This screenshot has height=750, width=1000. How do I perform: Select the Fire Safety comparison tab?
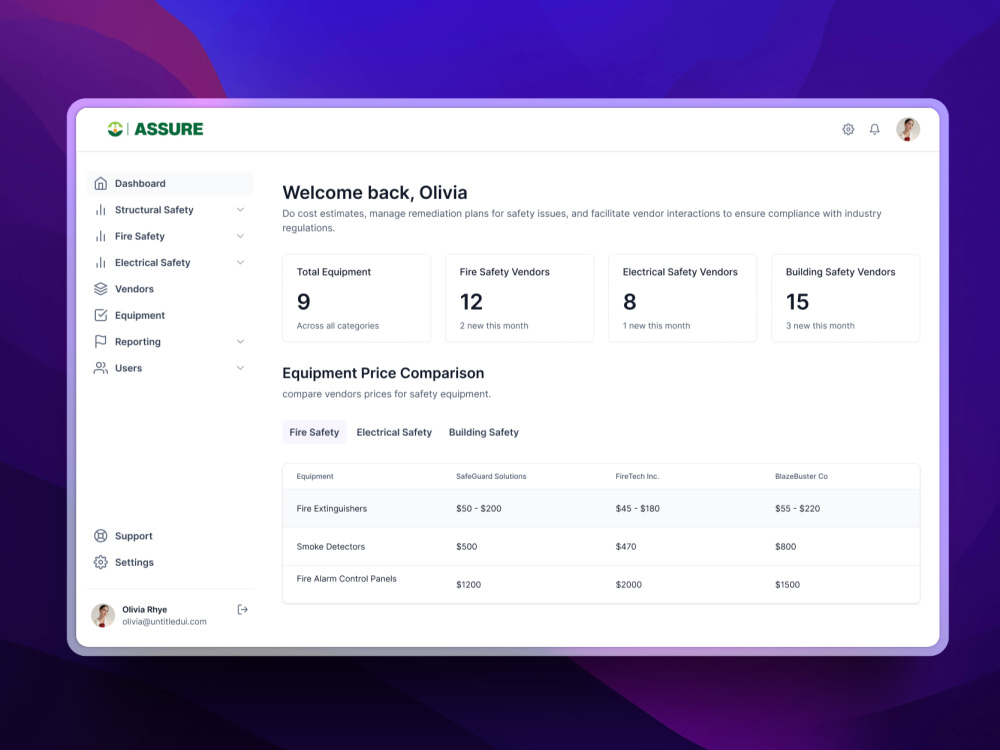coord(314,432)
